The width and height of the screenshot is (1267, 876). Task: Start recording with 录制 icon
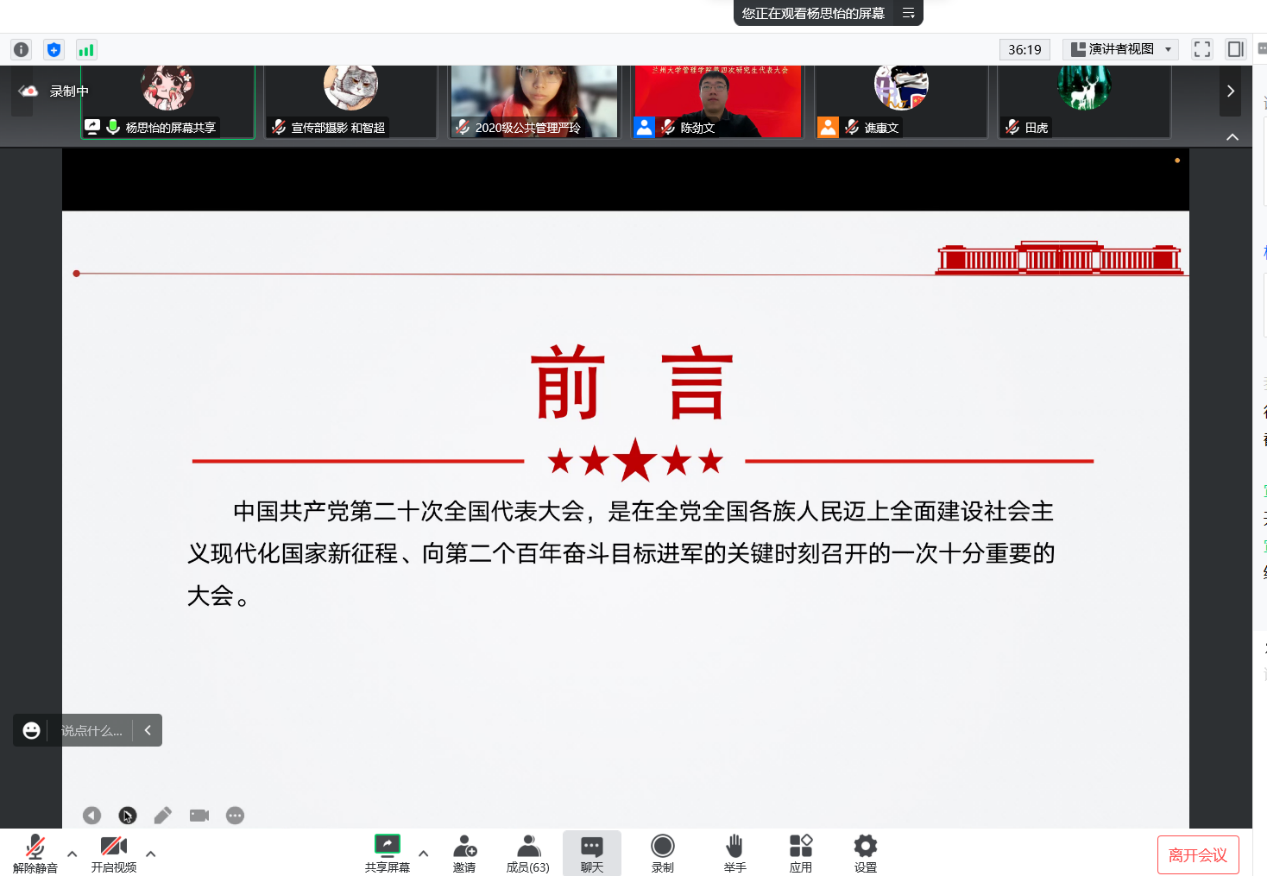[x=662, y=853]
